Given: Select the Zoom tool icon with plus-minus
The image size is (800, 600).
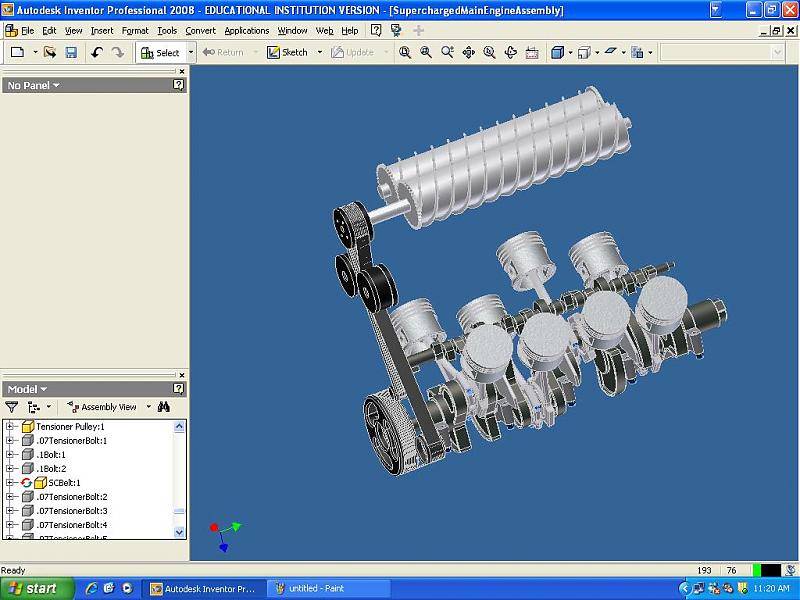Looking at the screenshot, I should pyautogui.click(x=447, y=52).
